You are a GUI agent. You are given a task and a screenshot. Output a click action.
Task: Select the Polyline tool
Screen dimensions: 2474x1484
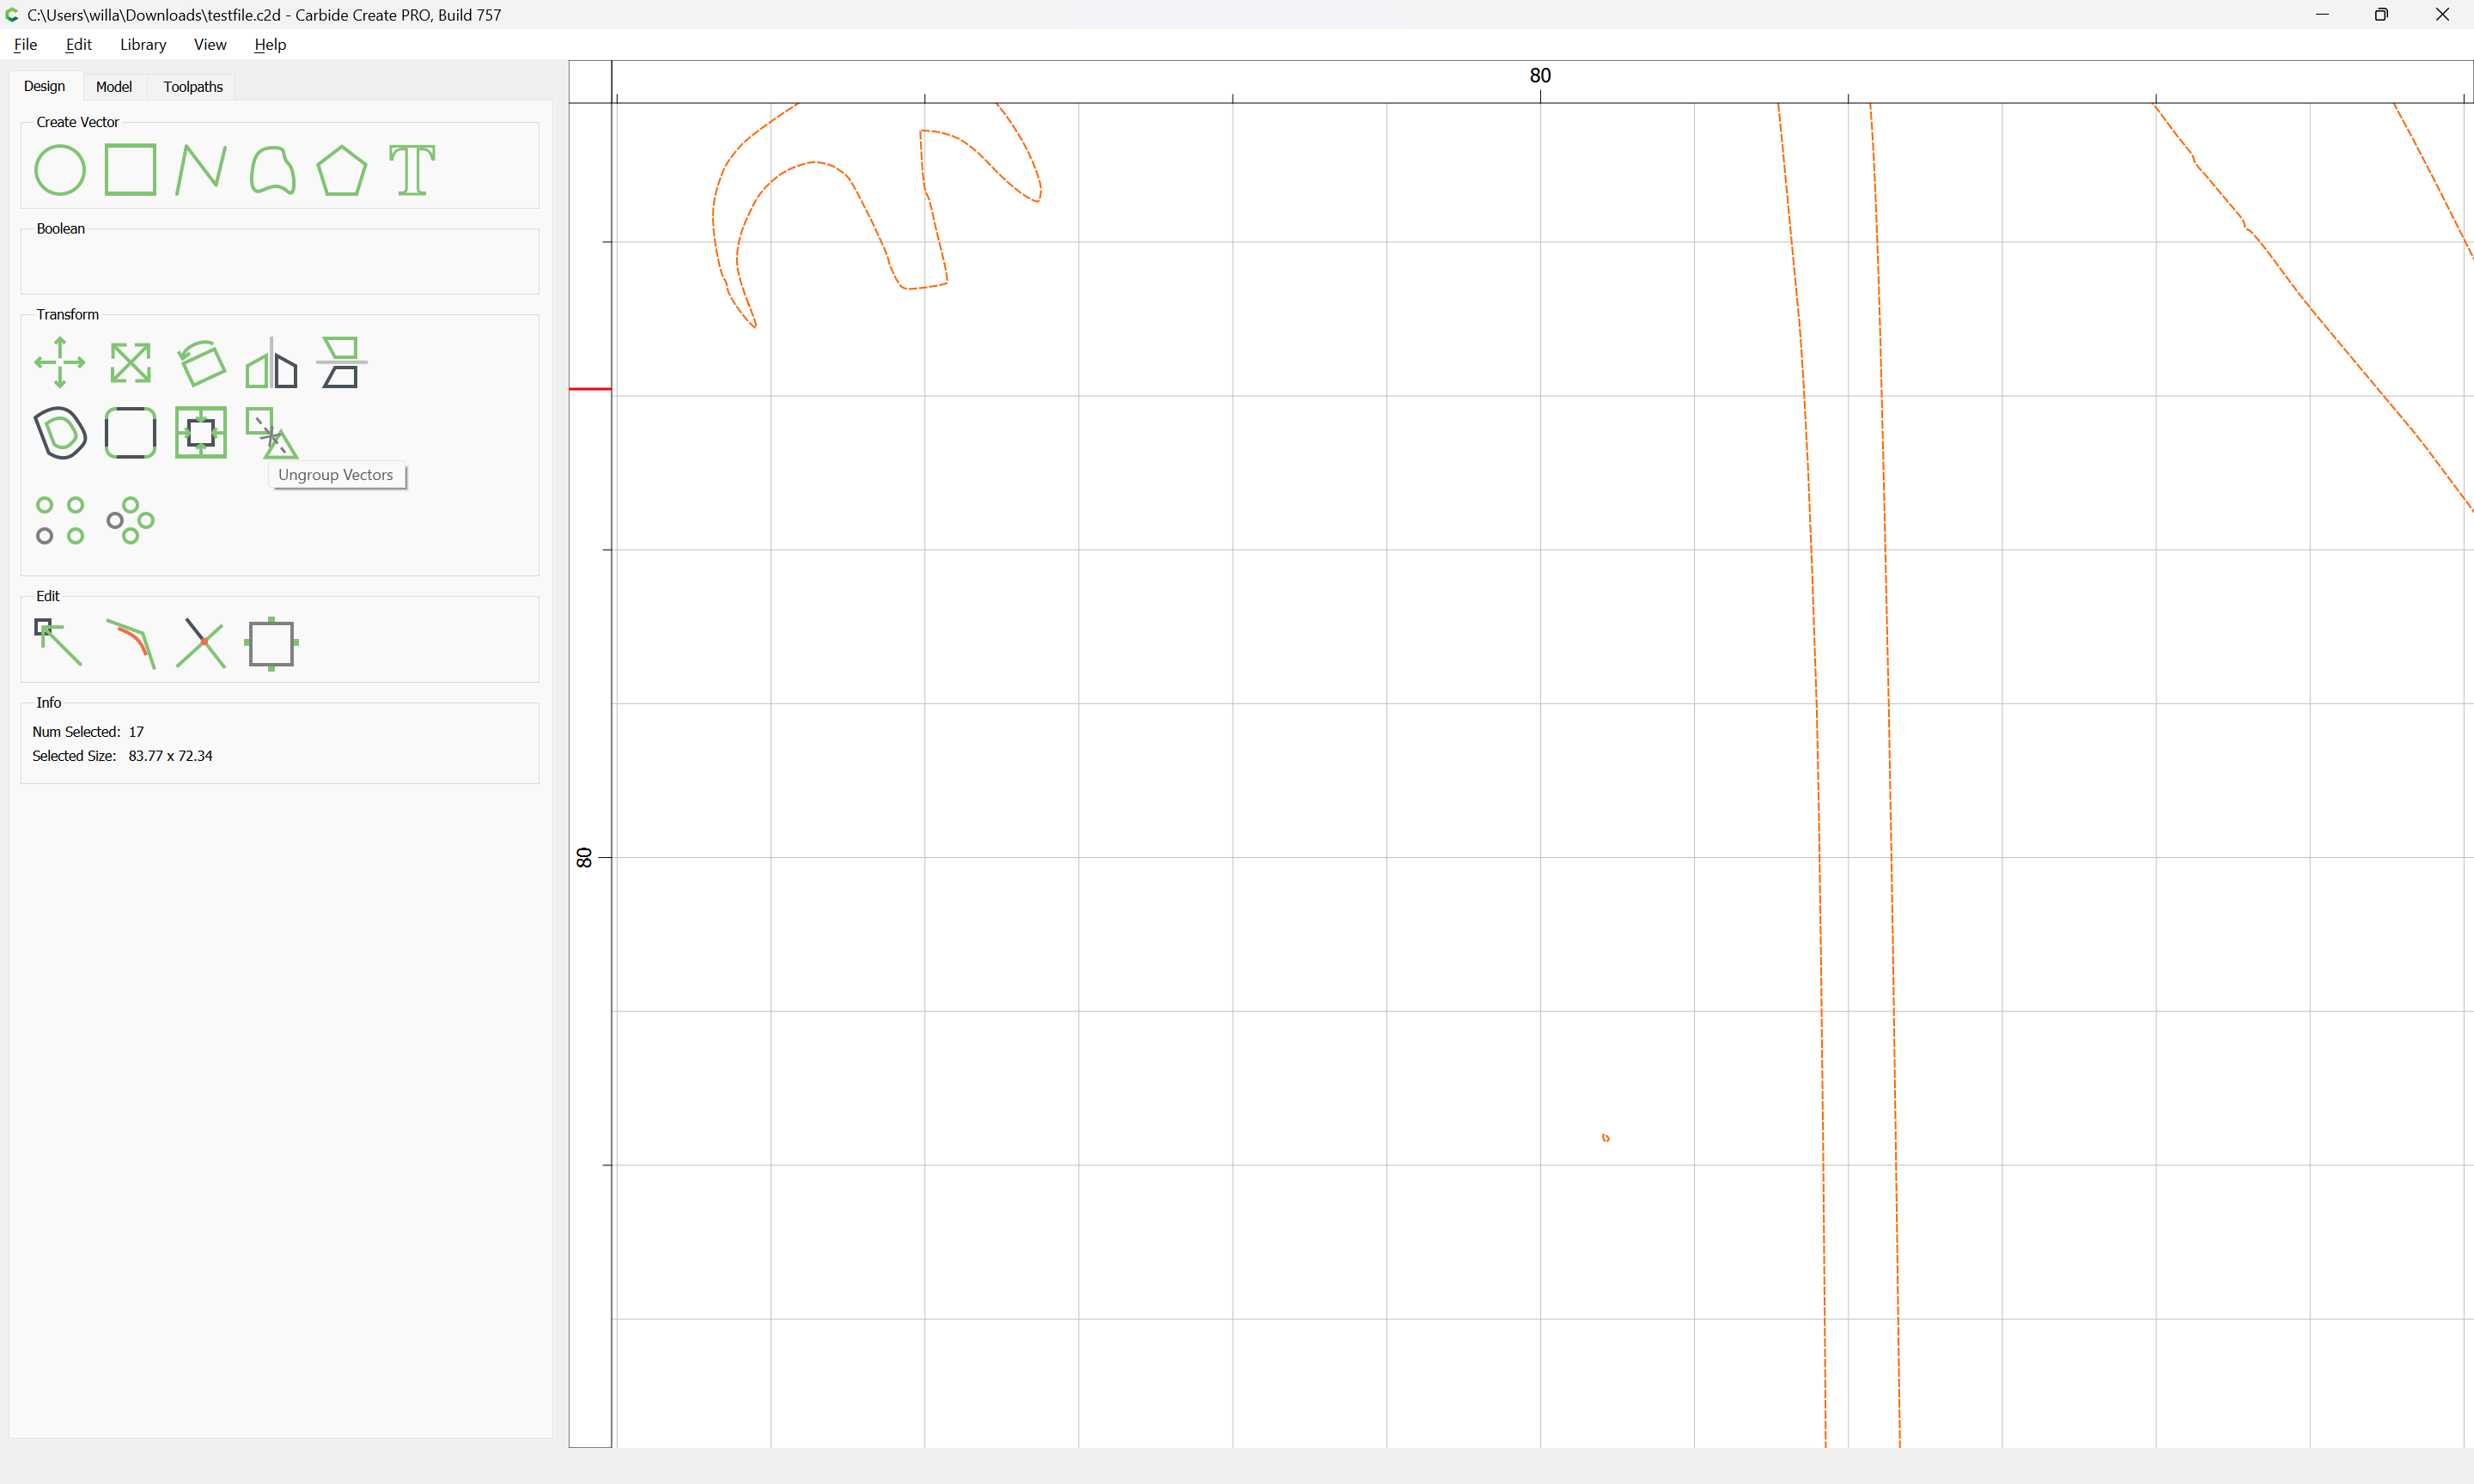click(201, 170)
